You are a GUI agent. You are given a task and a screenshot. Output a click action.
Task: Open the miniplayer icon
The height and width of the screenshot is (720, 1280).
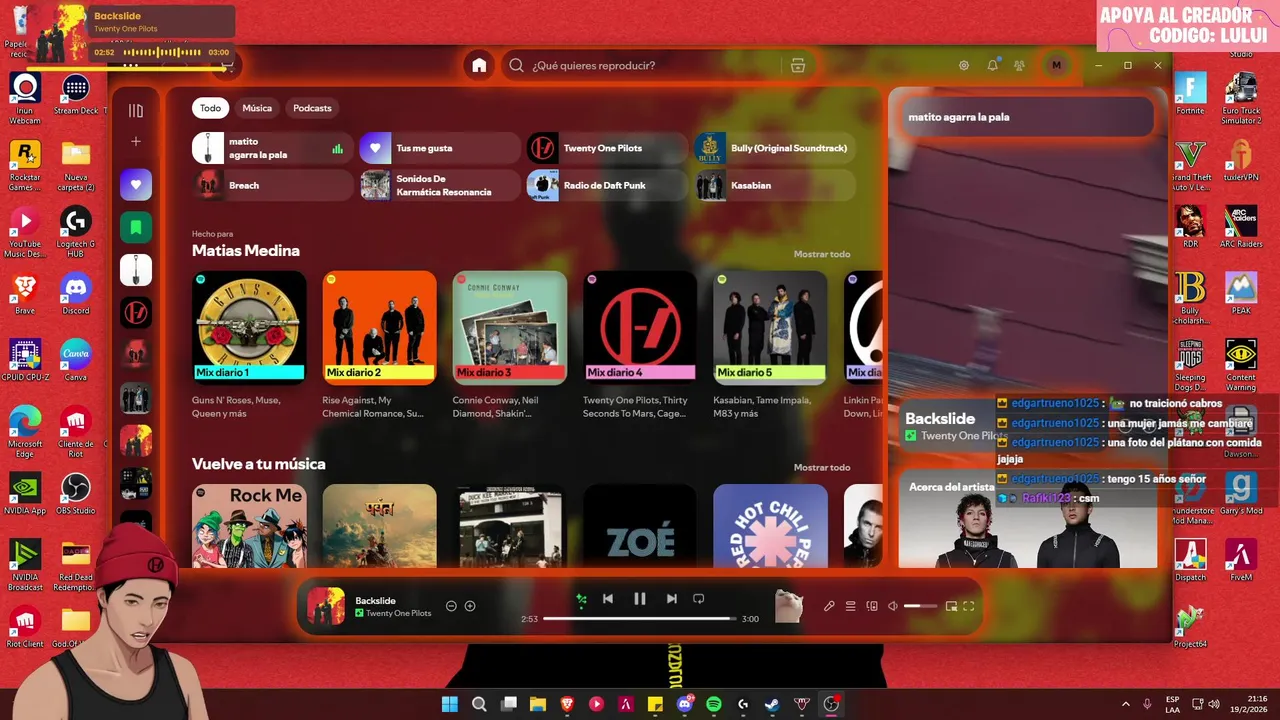(951, 606)
